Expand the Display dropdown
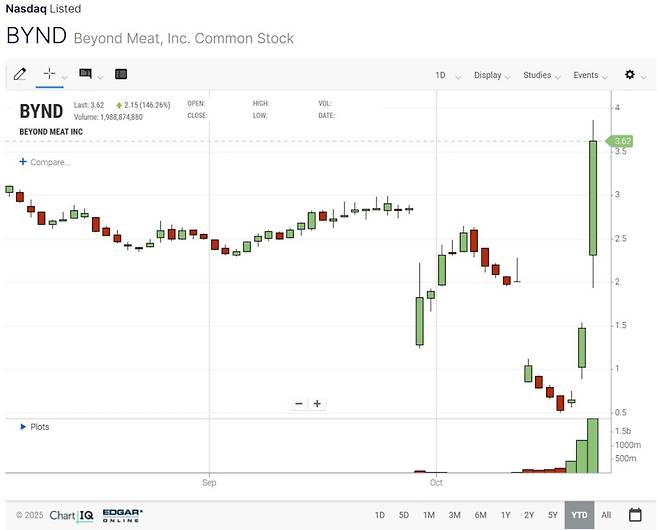 (492, 75)
